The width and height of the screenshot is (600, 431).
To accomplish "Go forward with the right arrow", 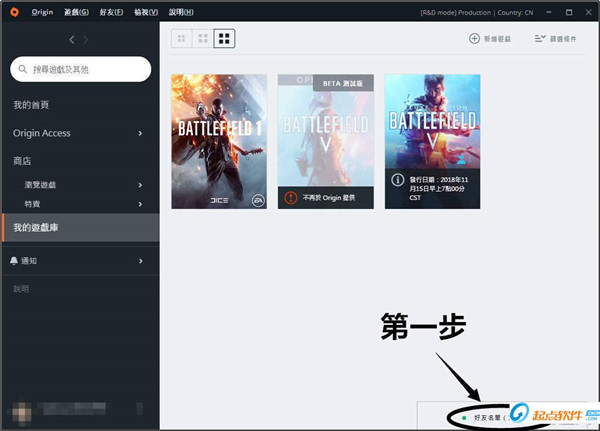I will pyautogui.click(x=86, y=39).
